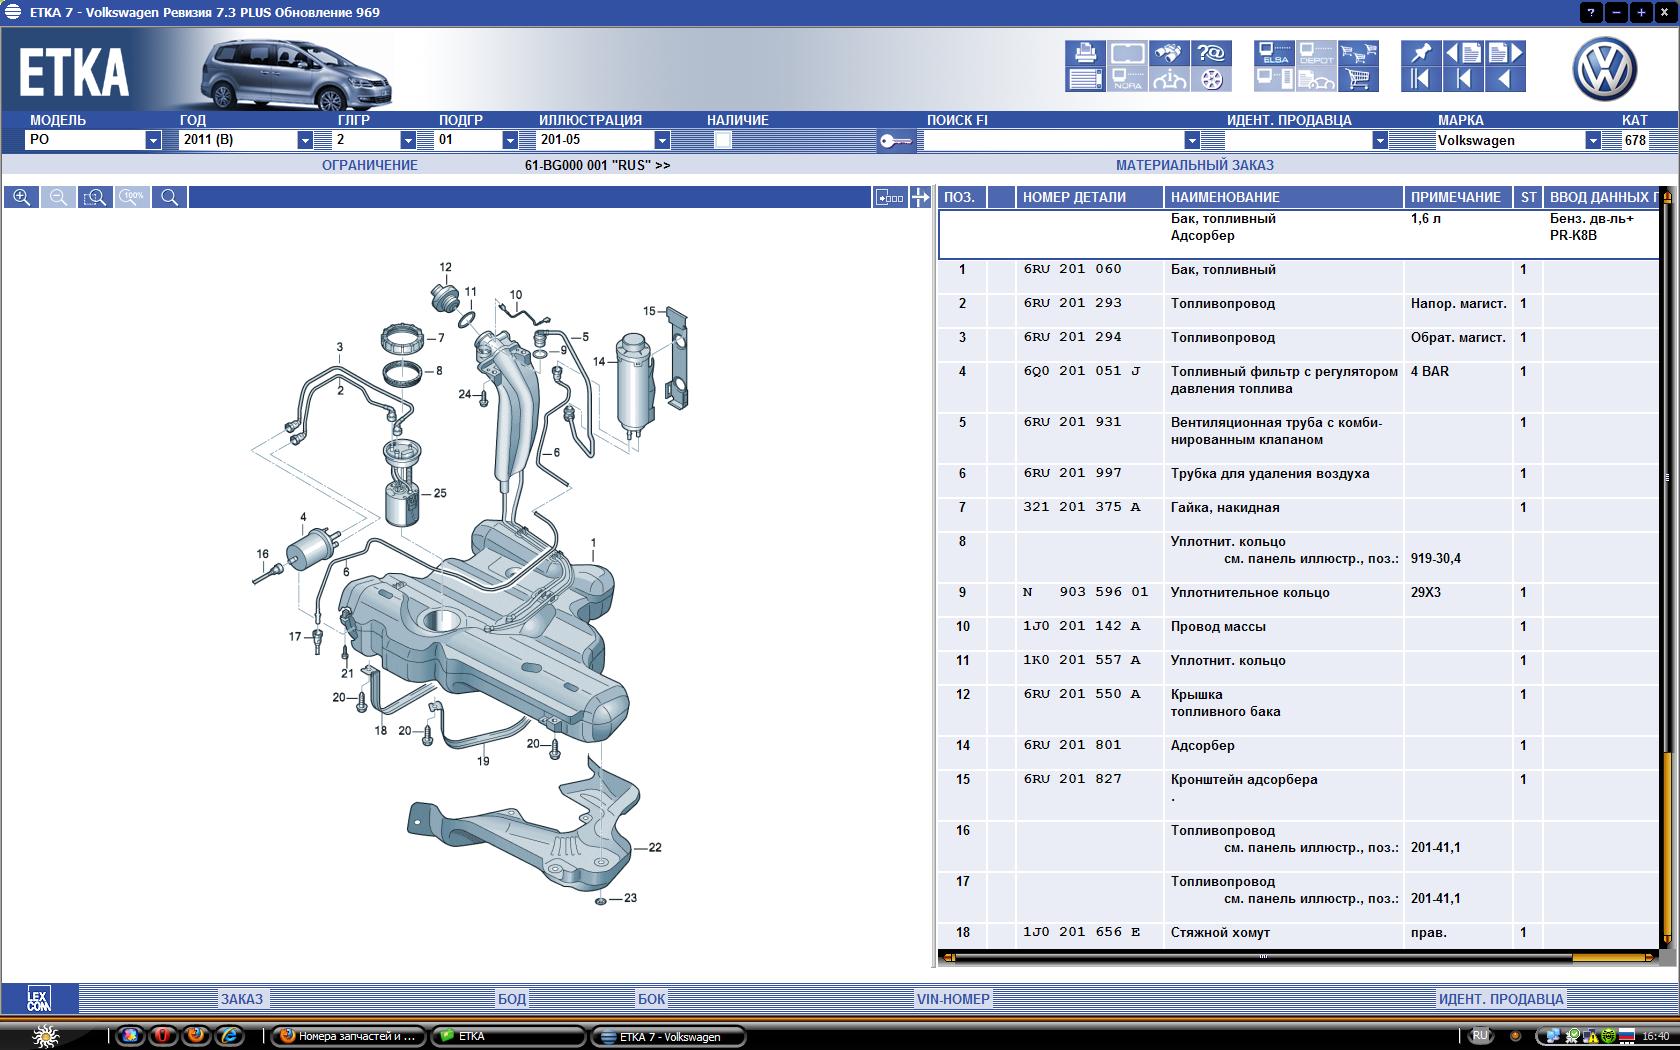Open the МАРКА Volkswagen dropdown
Image resolution: width=1680 pixels, height=1050 pixels.
[x=1592, y=140]
